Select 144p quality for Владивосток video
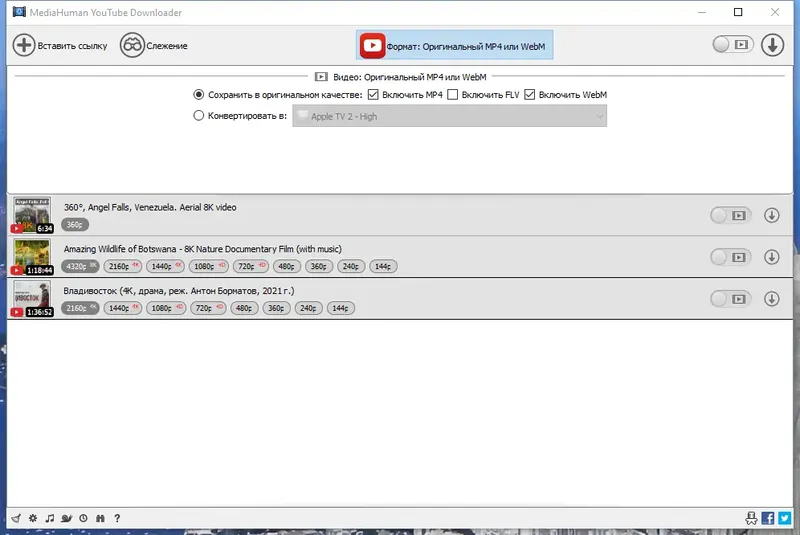The image size is (800, 535). (341, 308)
